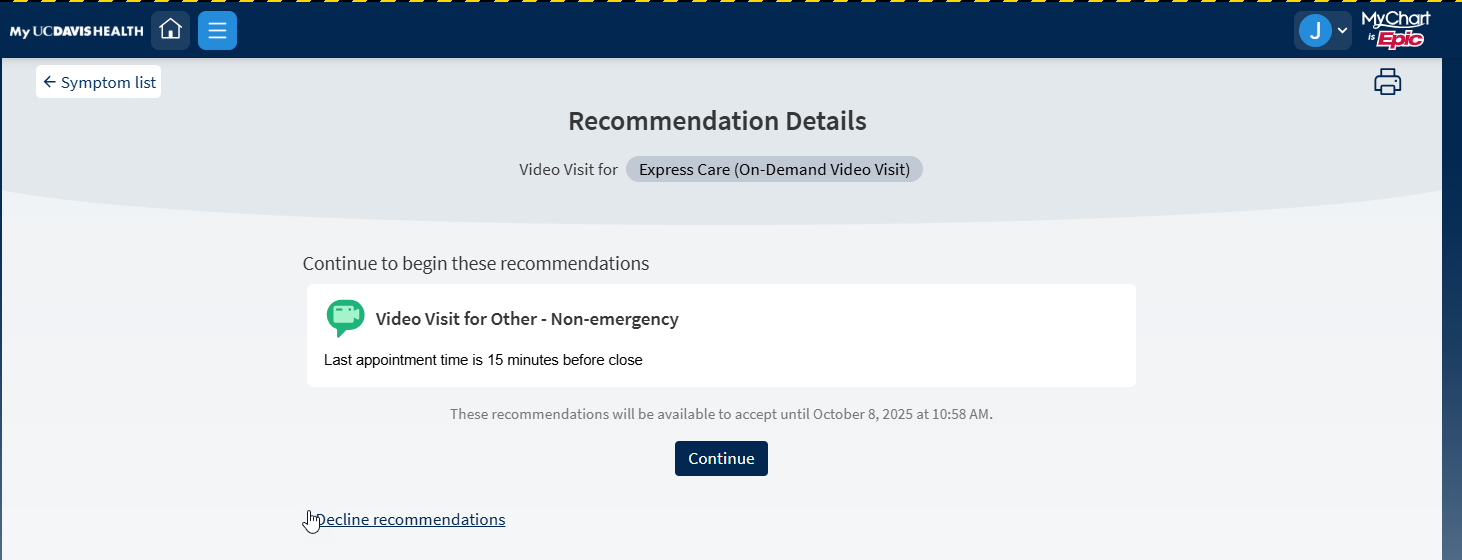Go to the home page via house icon

[x=170, y=30]
